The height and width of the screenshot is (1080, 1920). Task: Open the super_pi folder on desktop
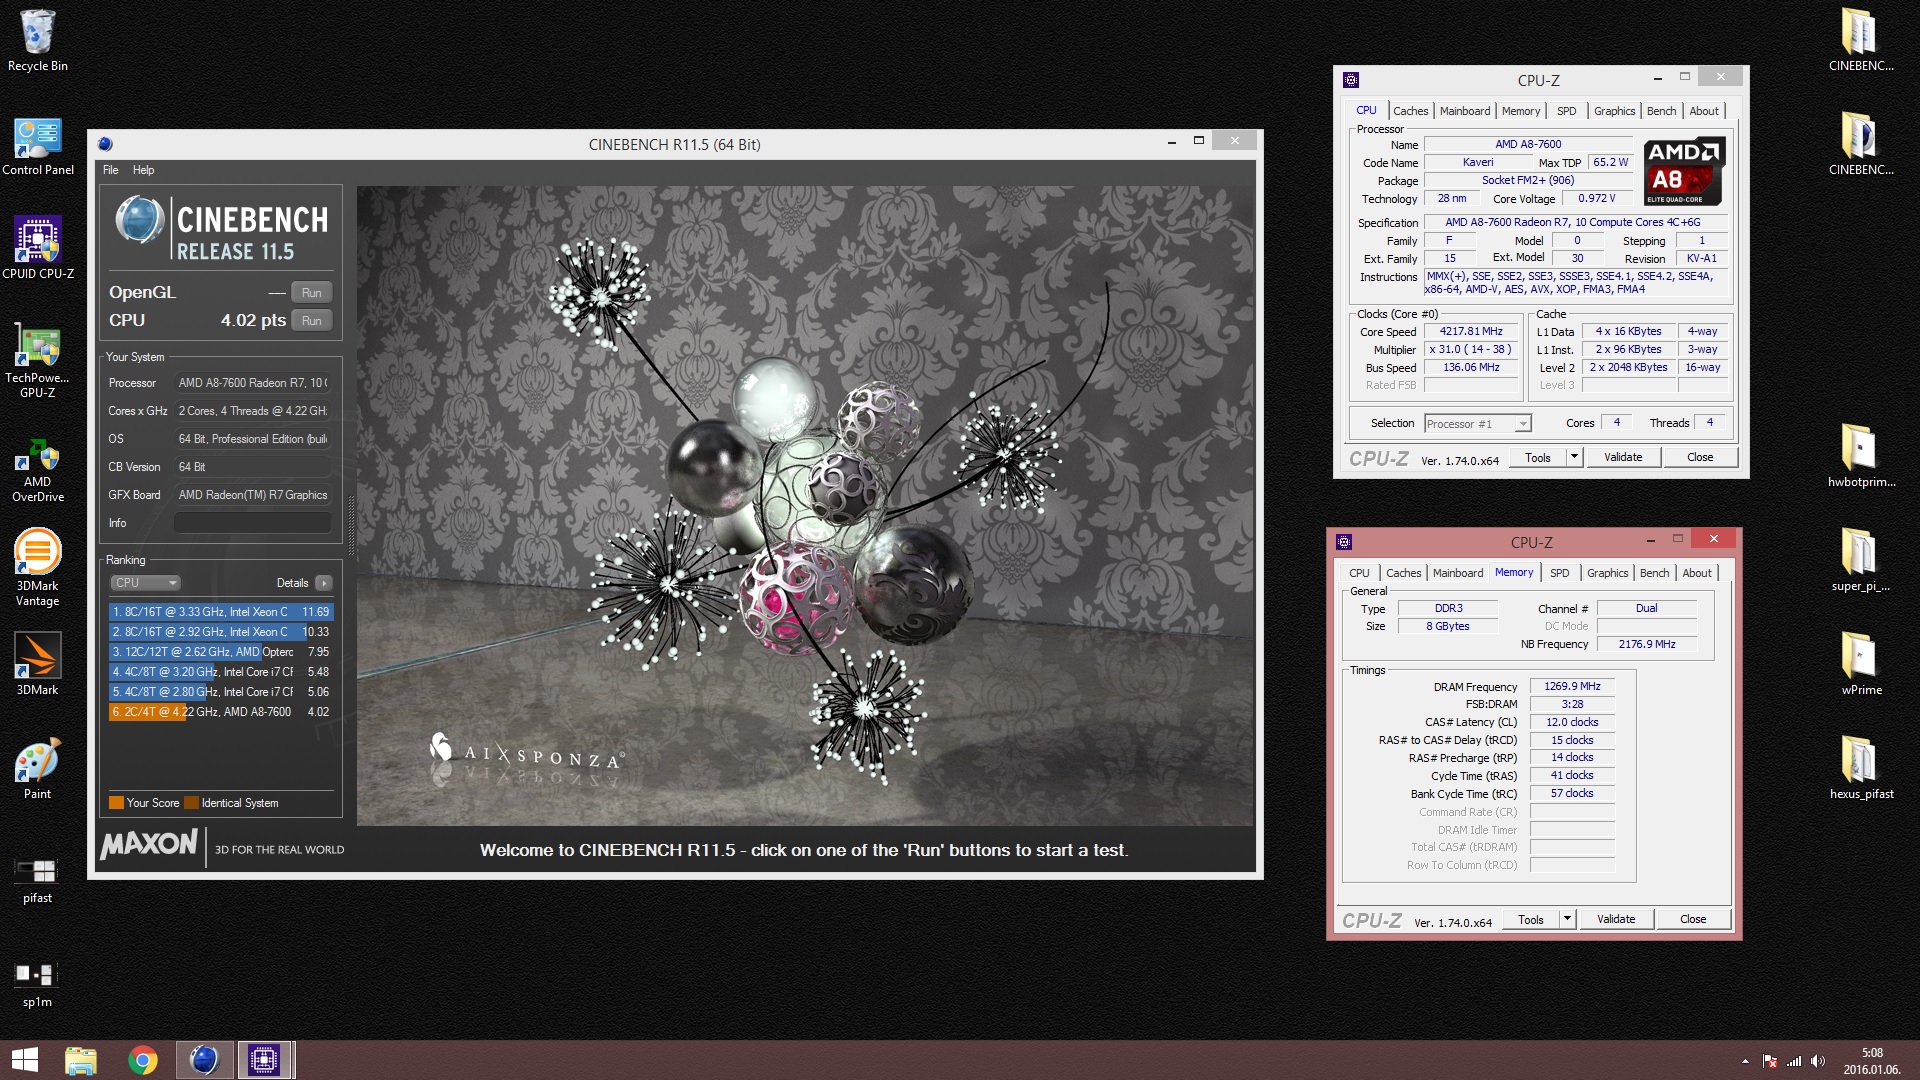click(1860, 560)
